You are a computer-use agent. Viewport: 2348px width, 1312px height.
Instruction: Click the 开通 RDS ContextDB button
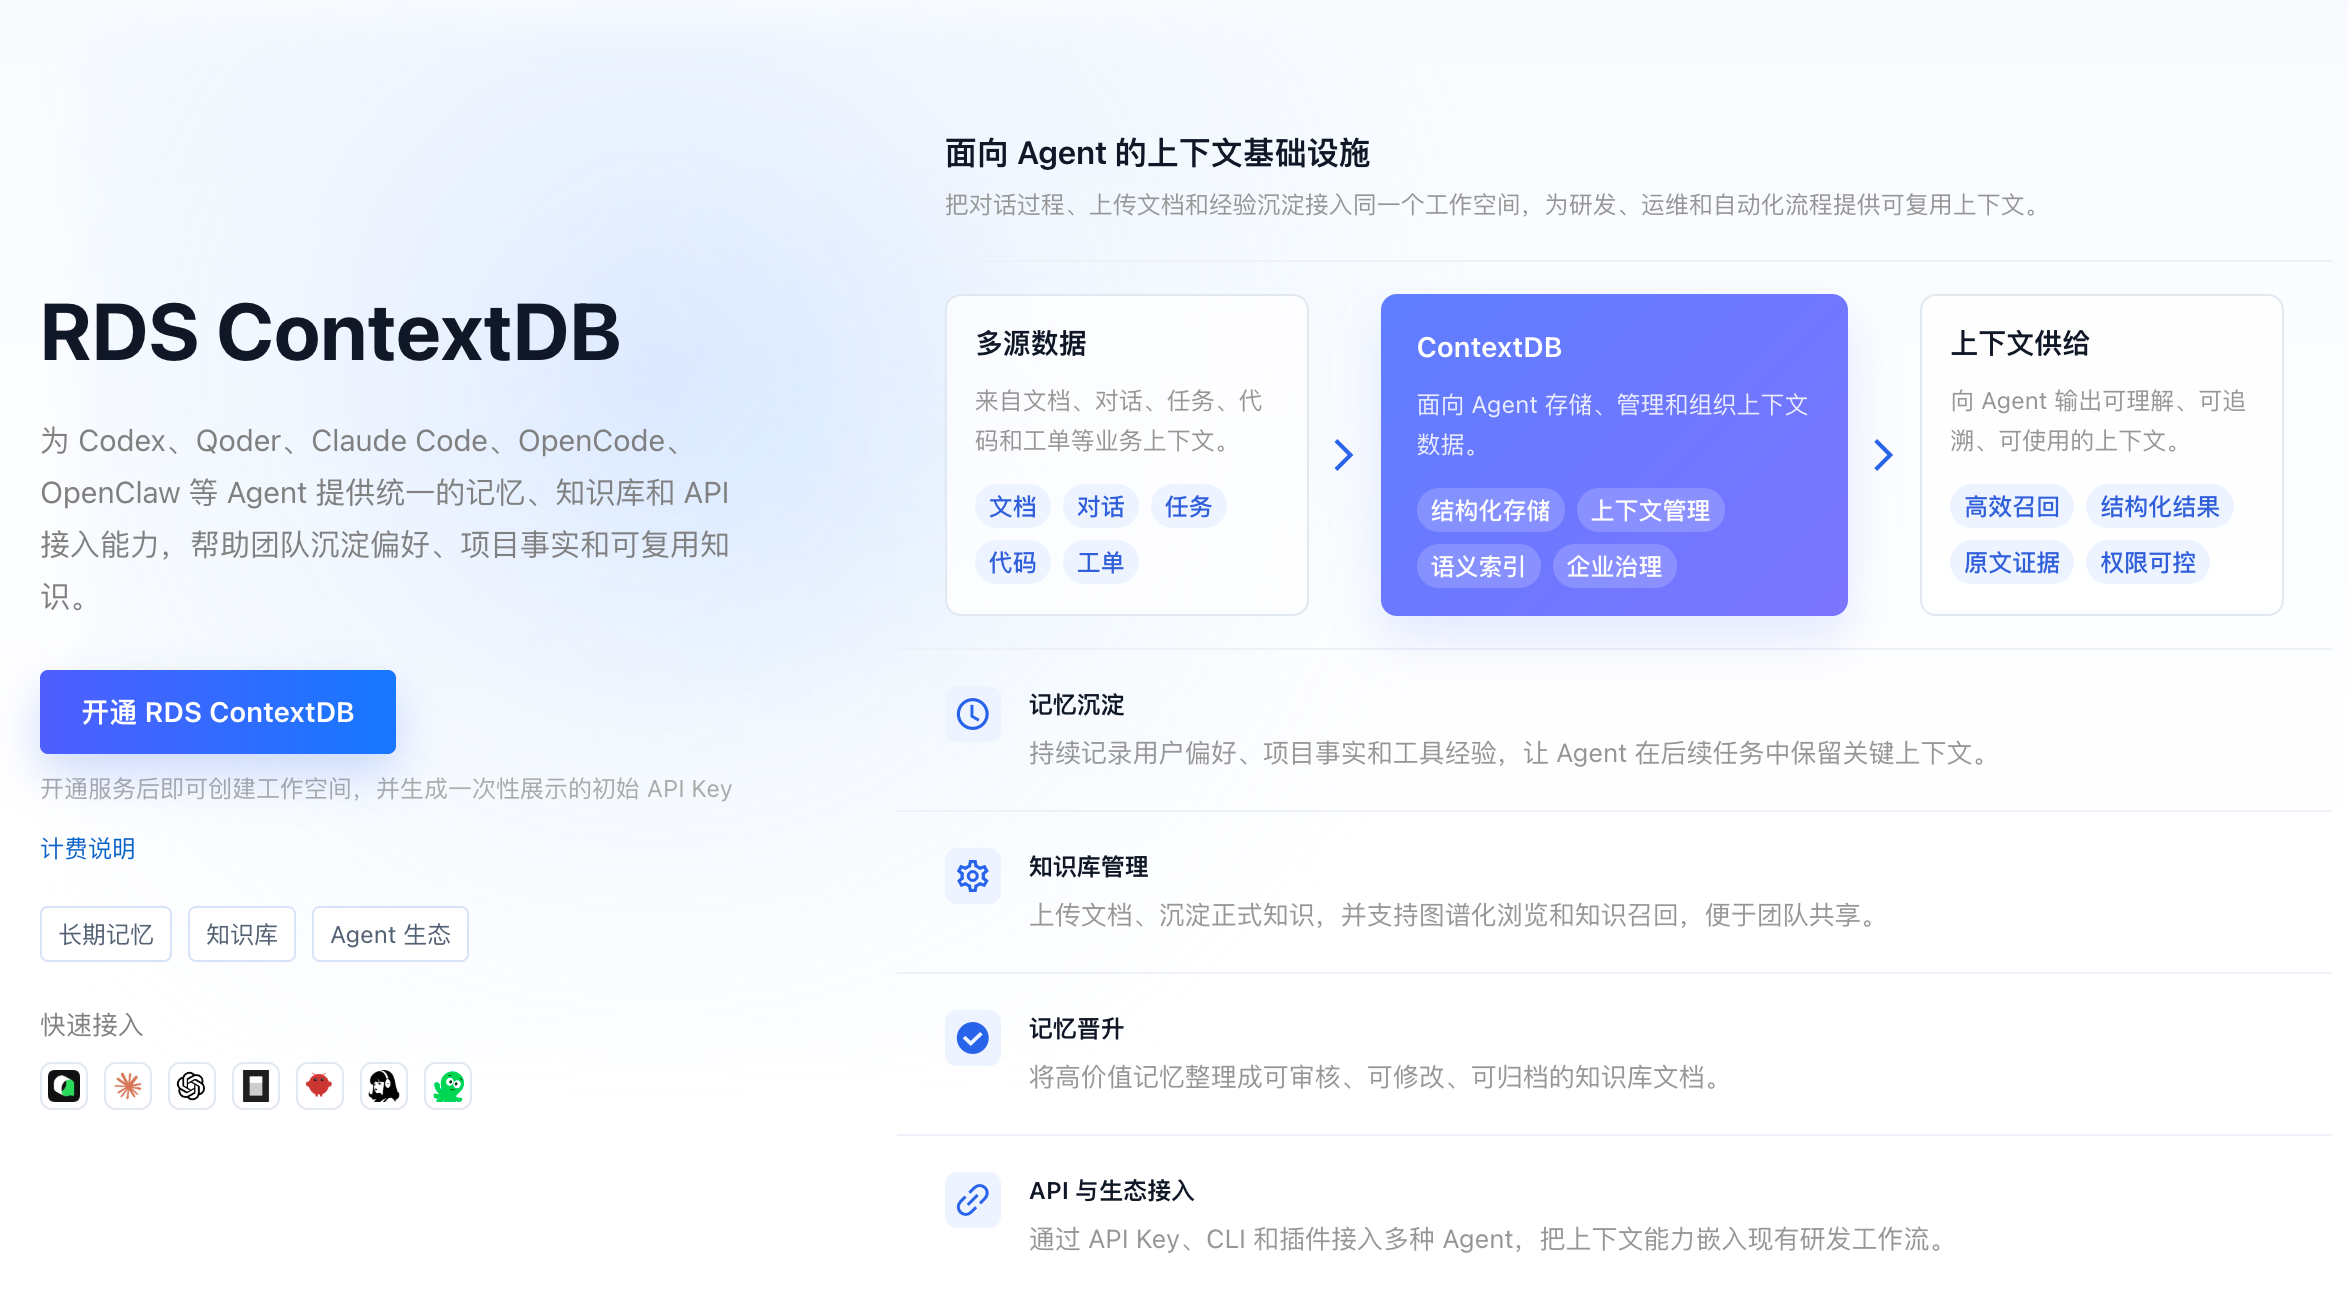[218, 712]
